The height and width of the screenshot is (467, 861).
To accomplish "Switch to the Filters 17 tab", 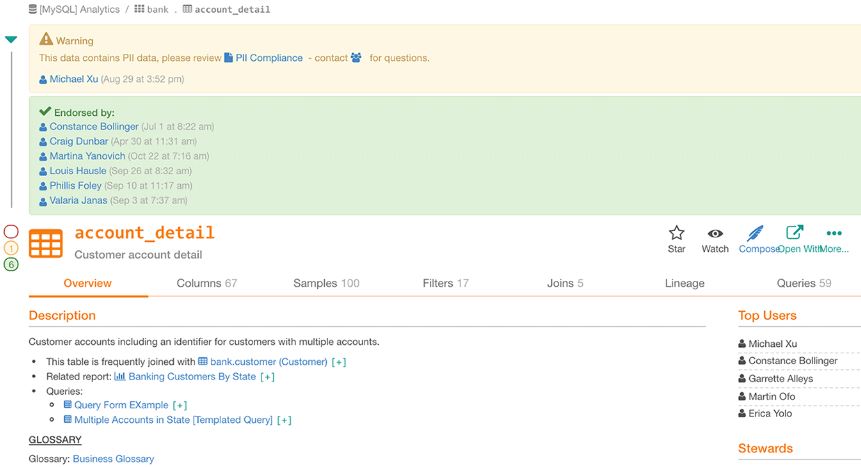I will (x=445, y=283).
